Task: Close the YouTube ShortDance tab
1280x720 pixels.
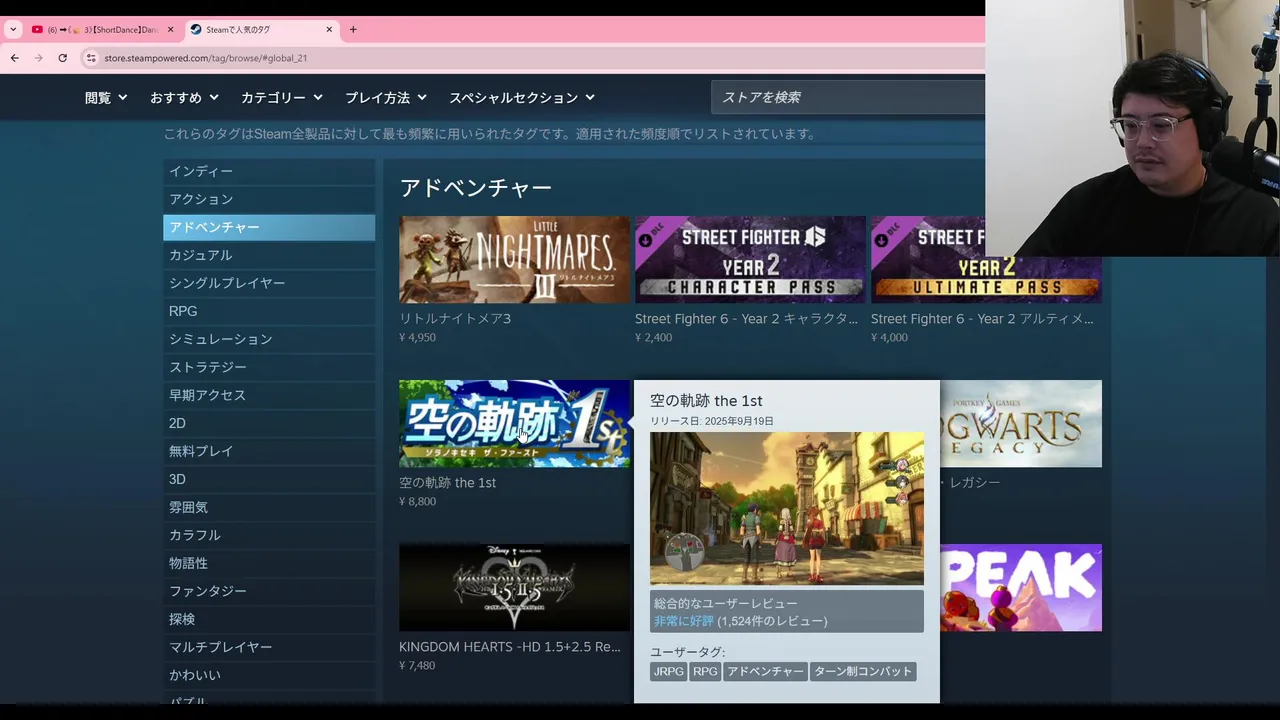Action: [170, 30]
